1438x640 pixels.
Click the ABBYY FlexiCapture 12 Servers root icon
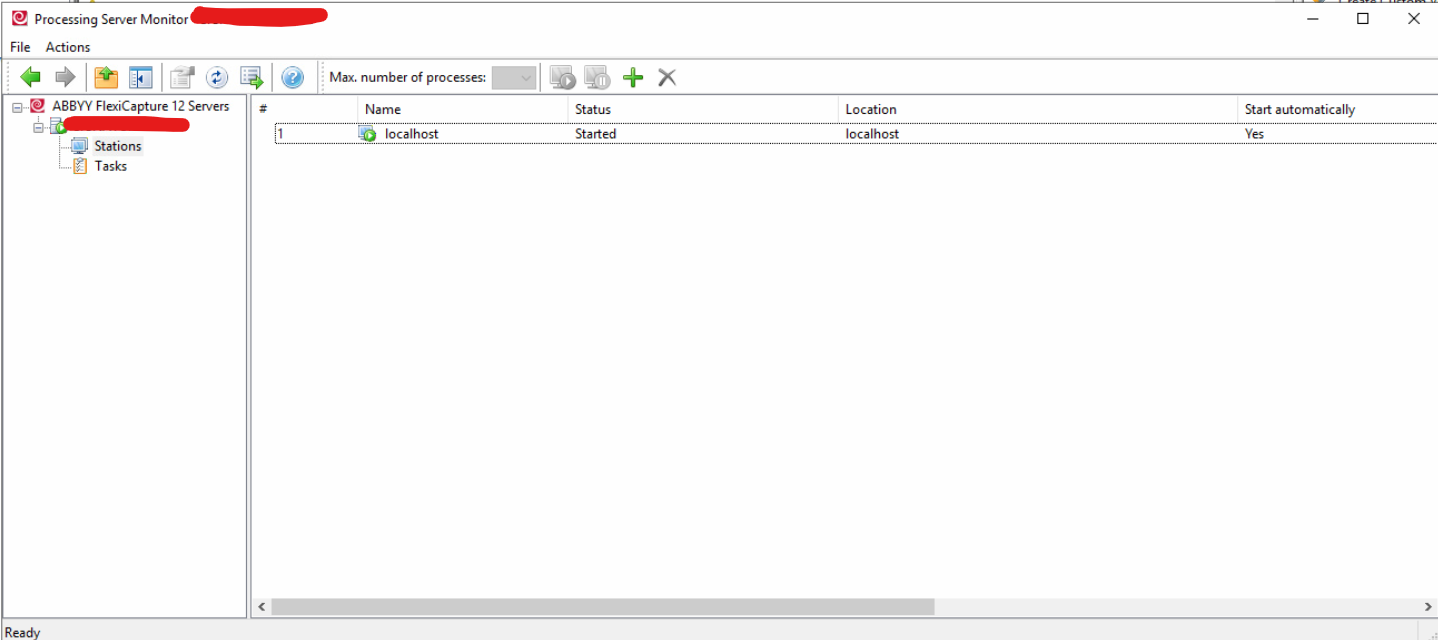[38, 106]
